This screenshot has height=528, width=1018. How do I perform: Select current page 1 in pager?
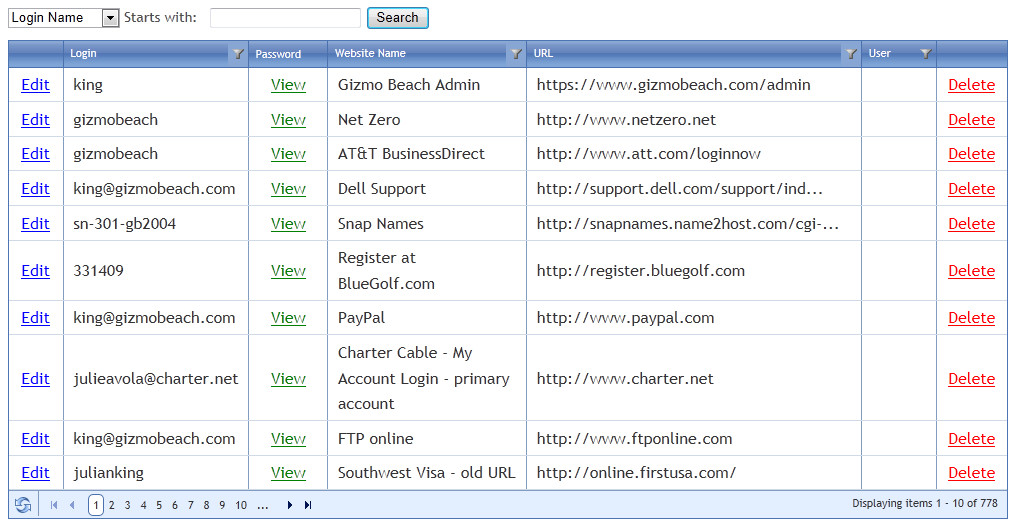[95, 505]
